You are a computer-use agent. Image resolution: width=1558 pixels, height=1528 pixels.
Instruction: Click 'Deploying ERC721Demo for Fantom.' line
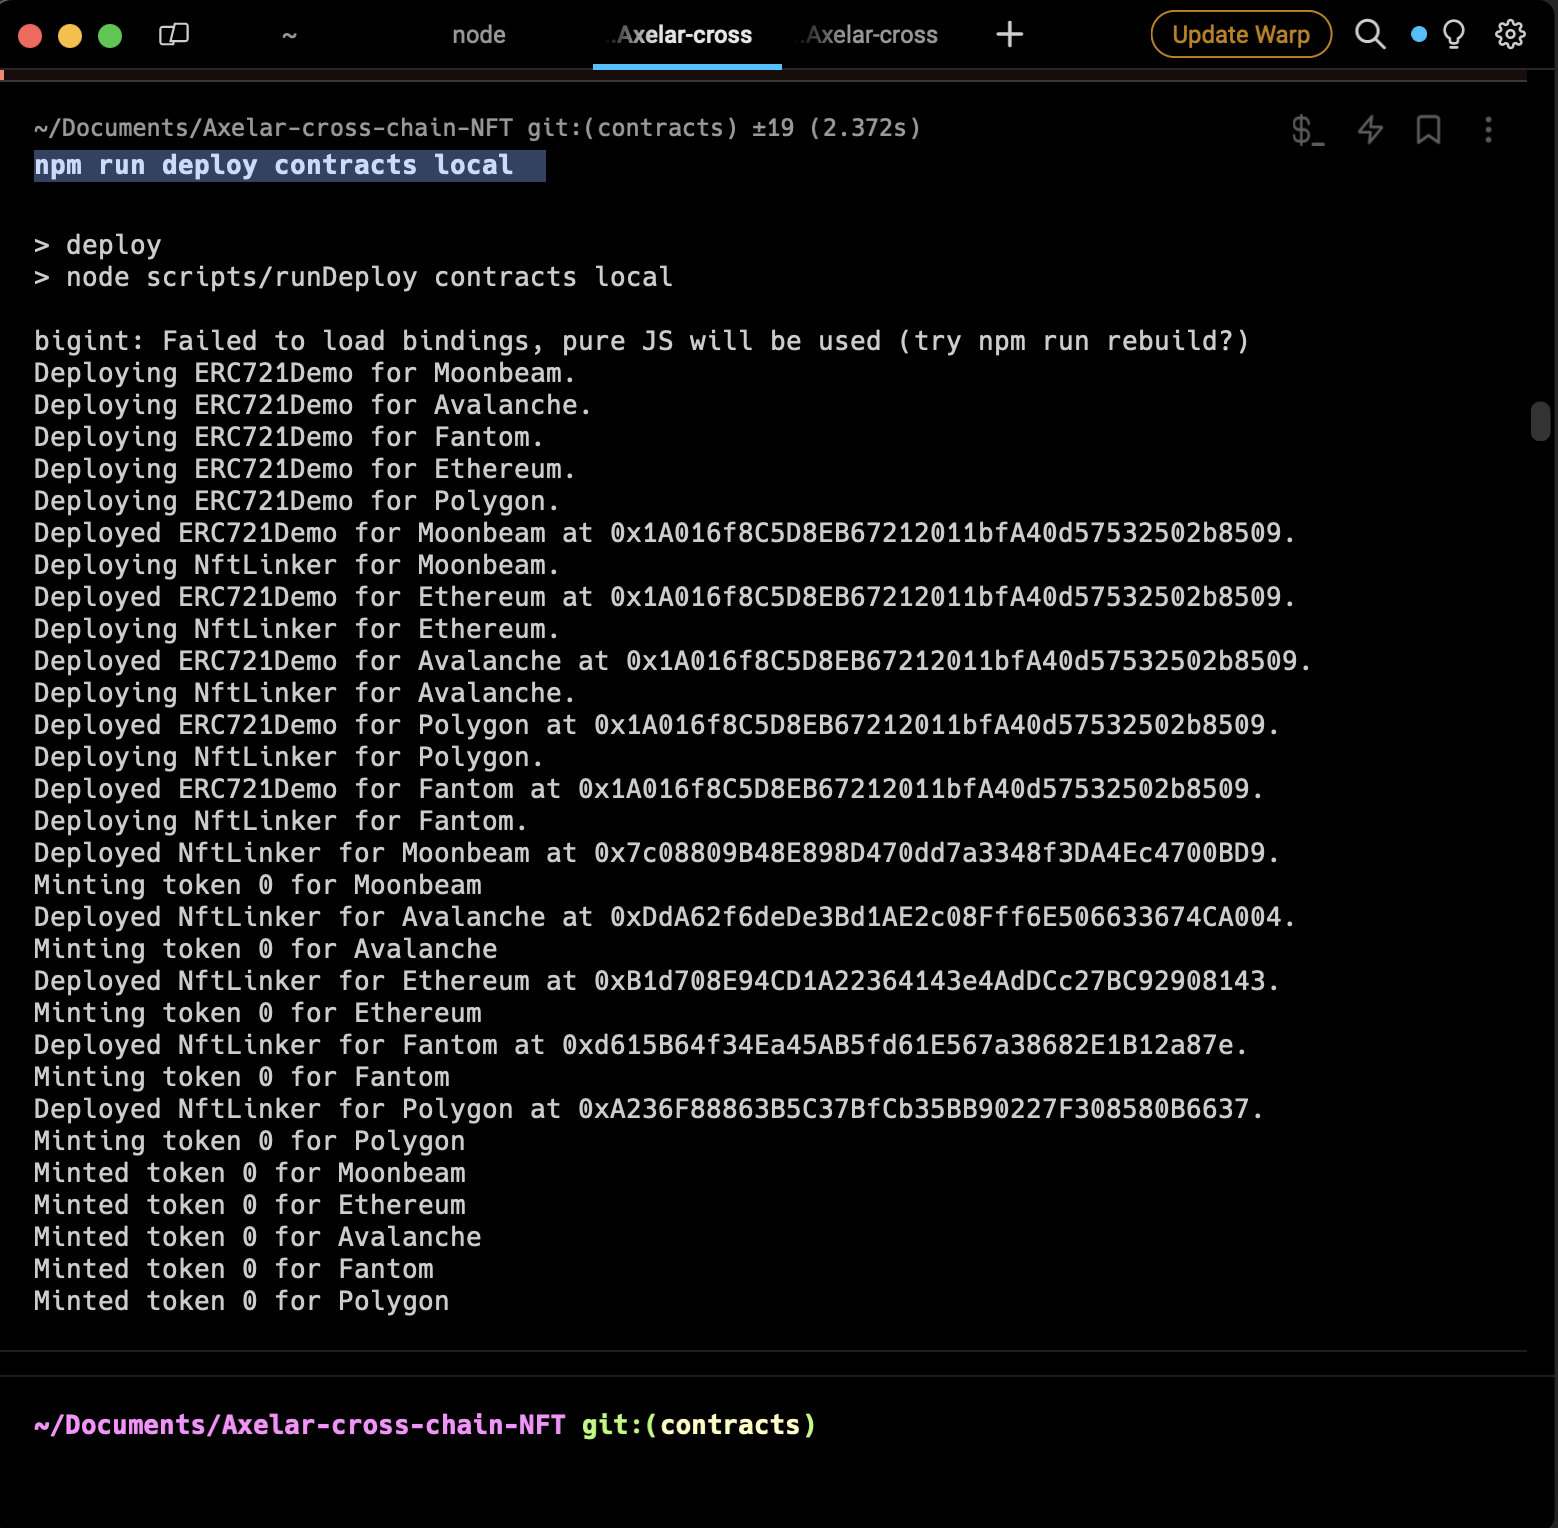click(x=289, y=437)
